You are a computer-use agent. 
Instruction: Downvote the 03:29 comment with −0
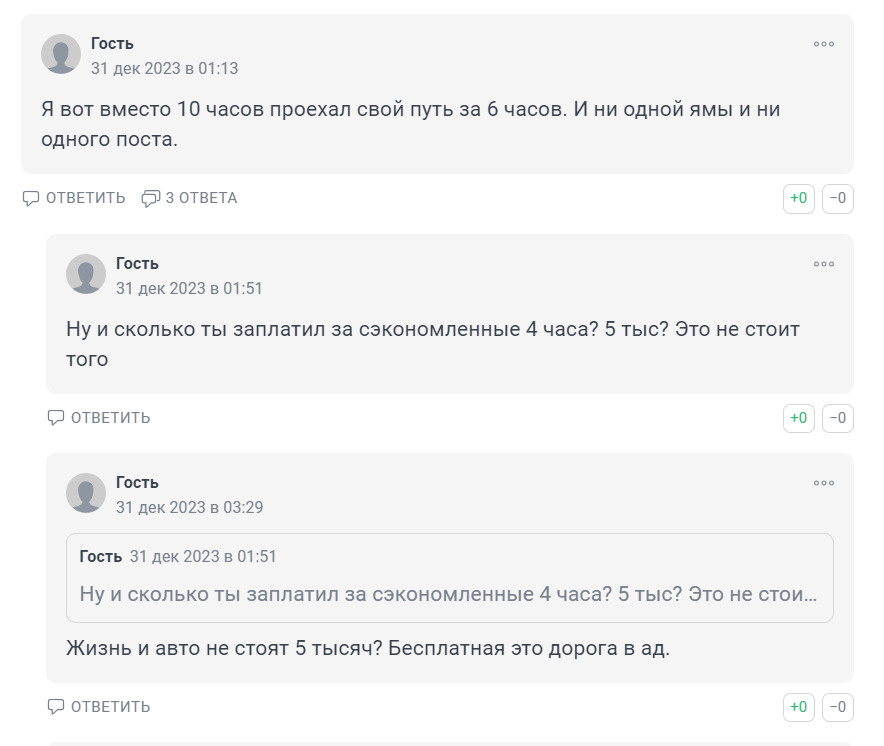point(838,707)
